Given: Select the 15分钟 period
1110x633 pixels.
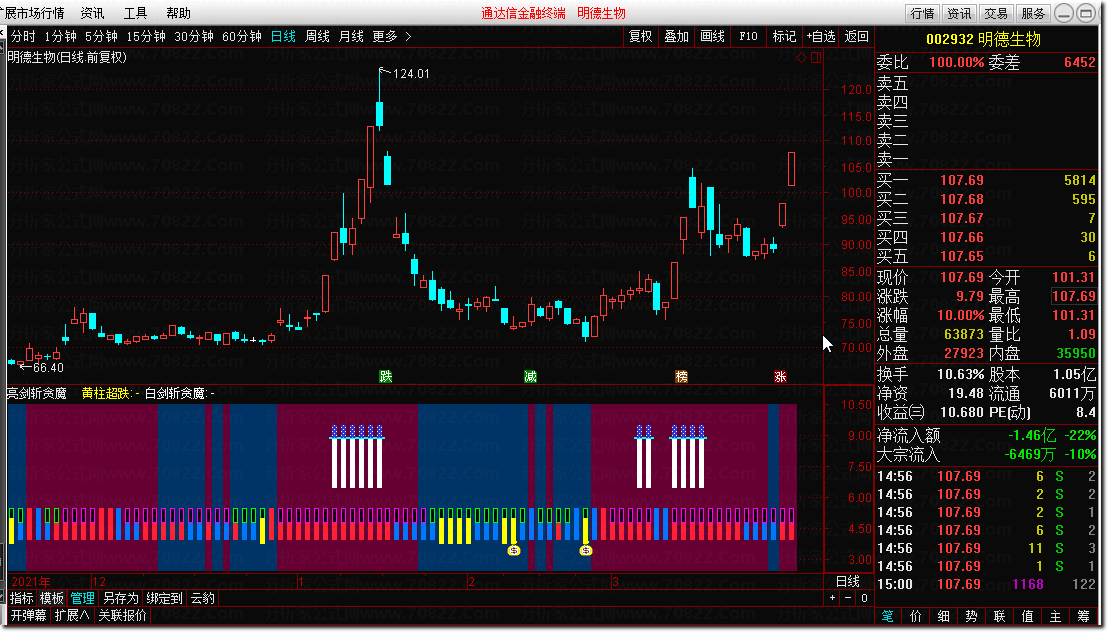Looking at the screenshot, I should [146, 36].
